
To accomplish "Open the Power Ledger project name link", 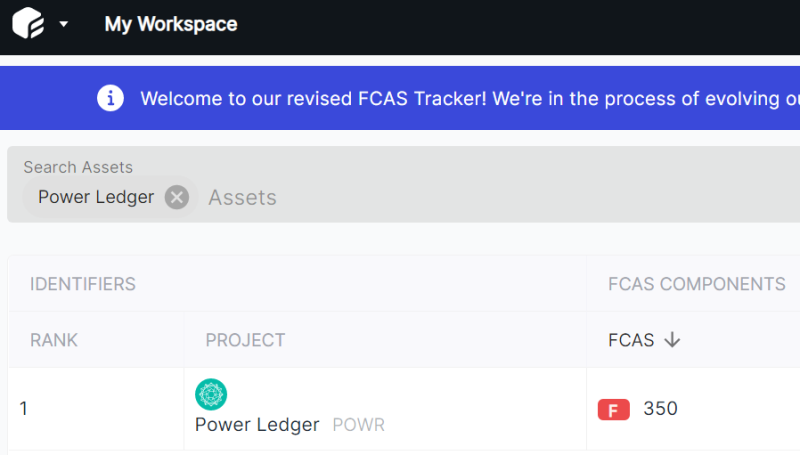I will pos(257,425).
